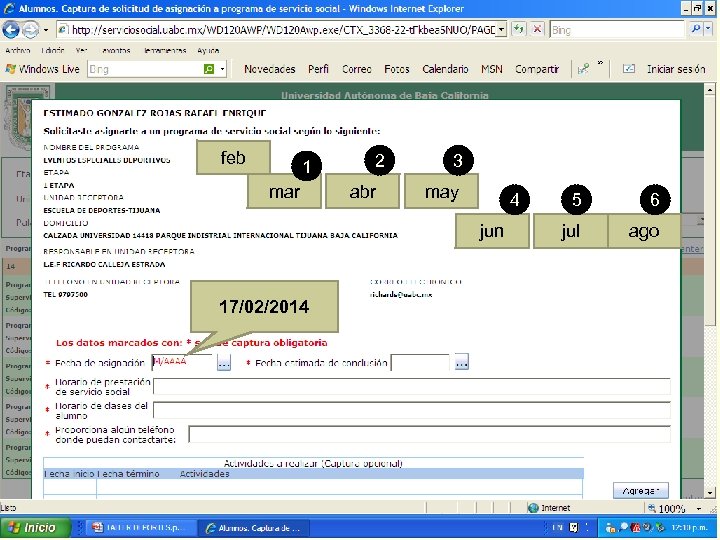The width and height of the screenshot is (720, 540).
Task: Click the sign-in icon before Iniciar sesión
Action: (629, 69)
